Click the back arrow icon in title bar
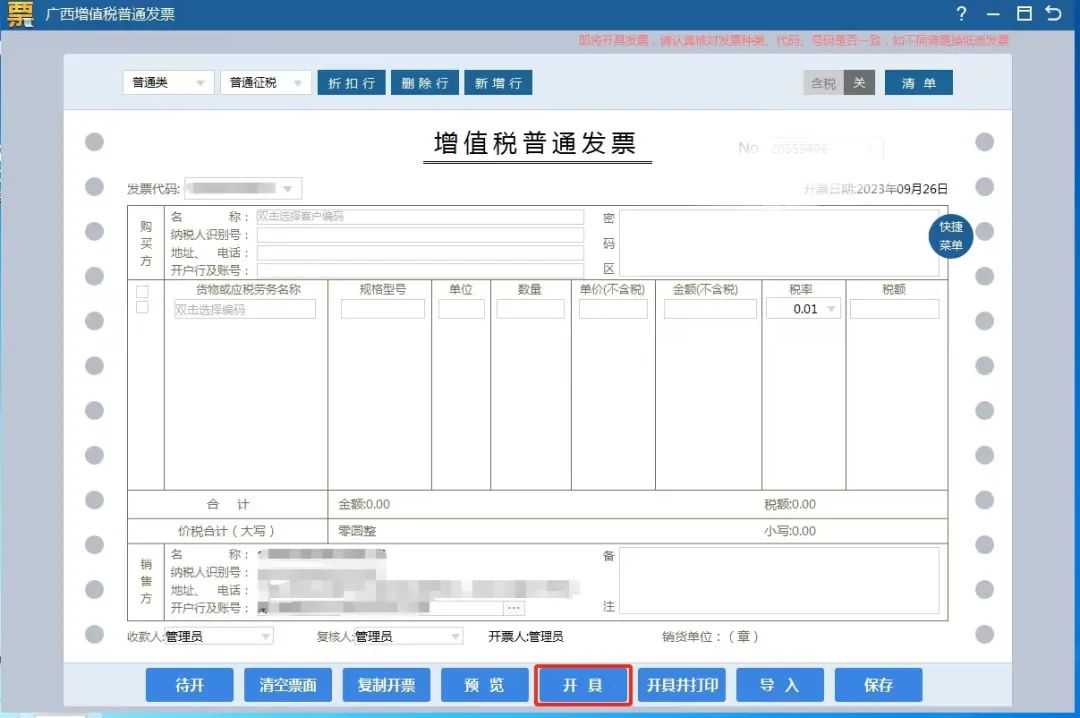This screenshot has width=1080, height=718. 1053,13
